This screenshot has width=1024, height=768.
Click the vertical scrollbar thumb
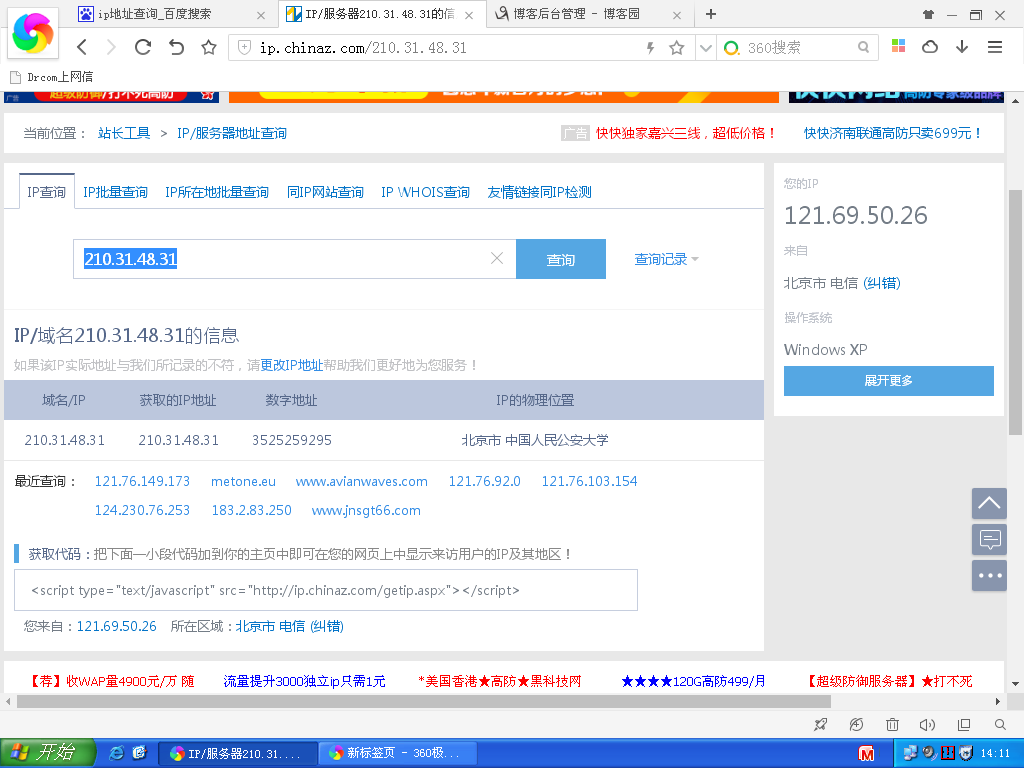coord(1015,312)
